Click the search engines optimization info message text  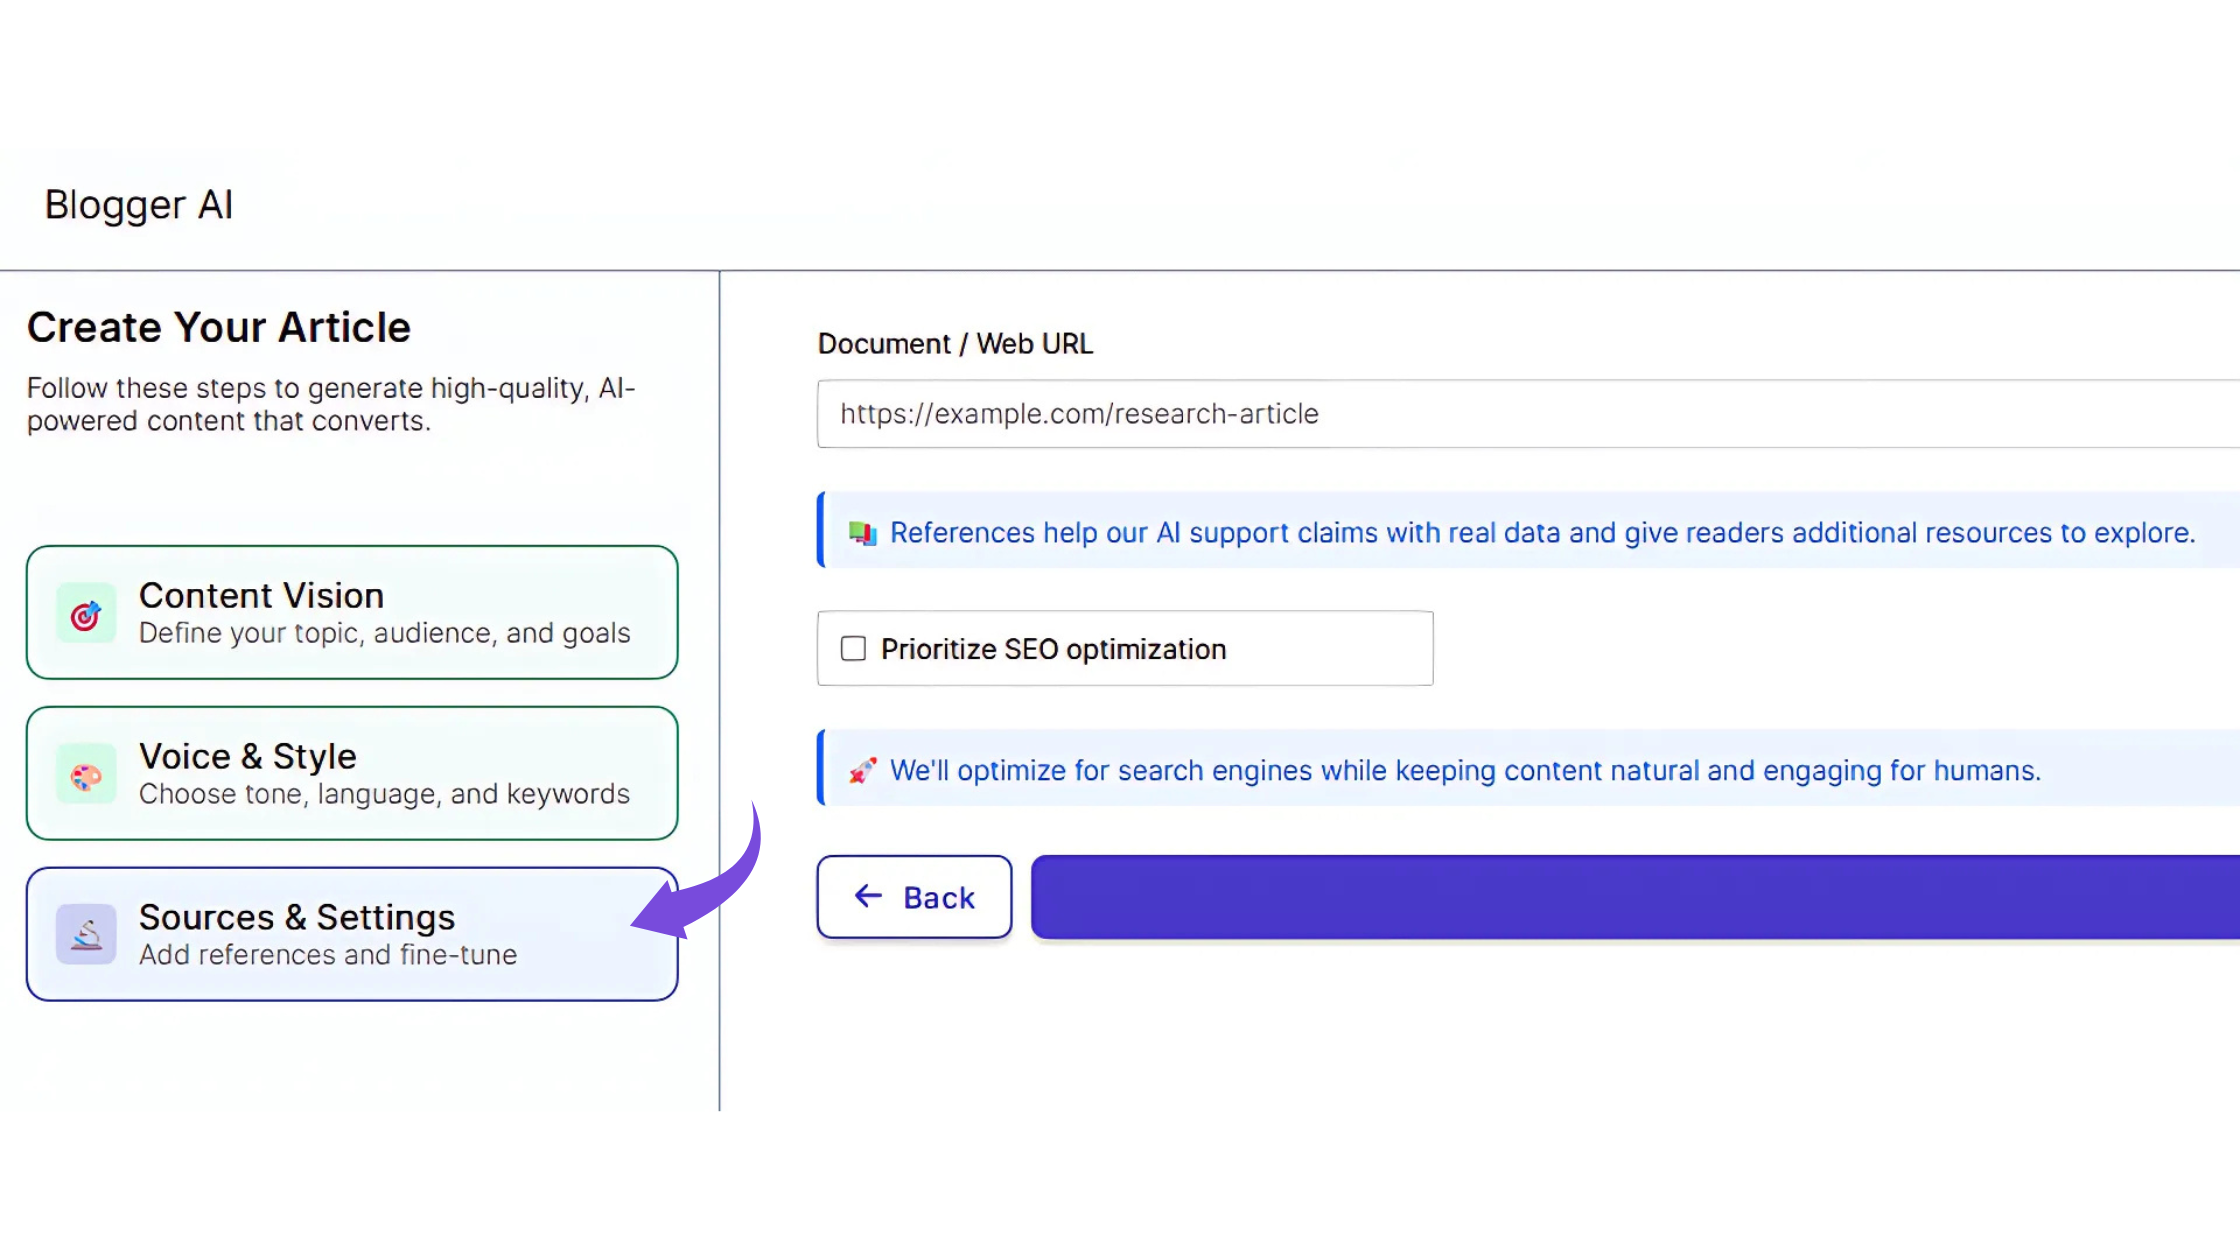[x=1465, y=771]
